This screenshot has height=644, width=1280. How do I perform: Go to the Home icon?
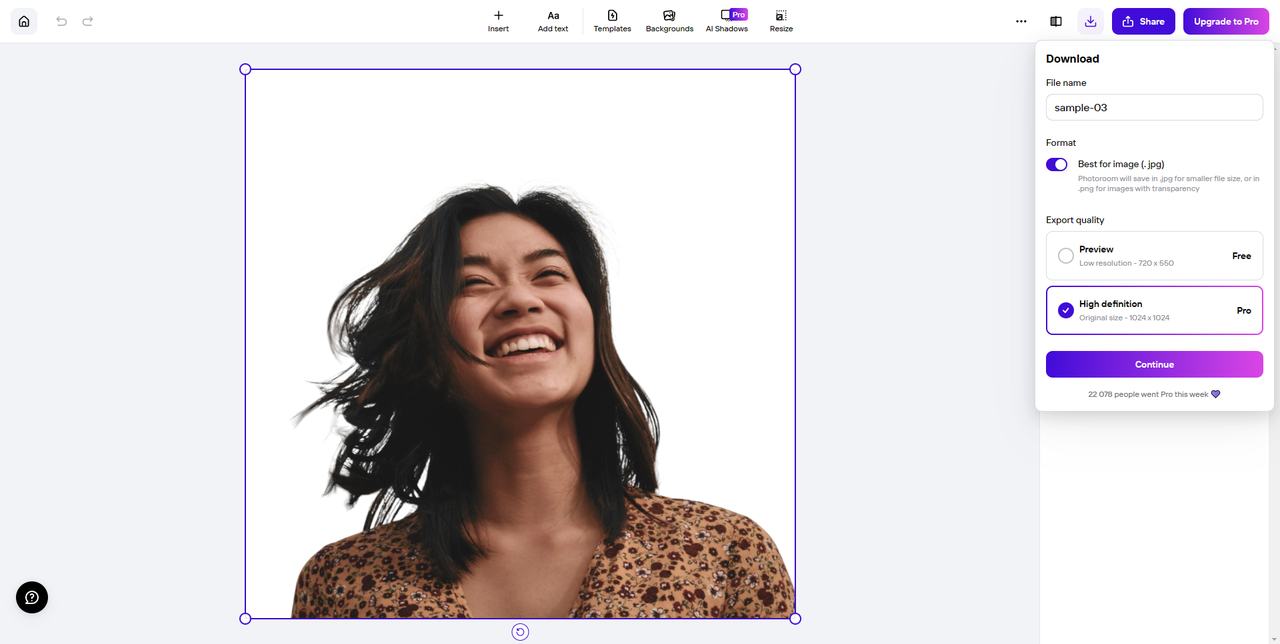(24, 21)
